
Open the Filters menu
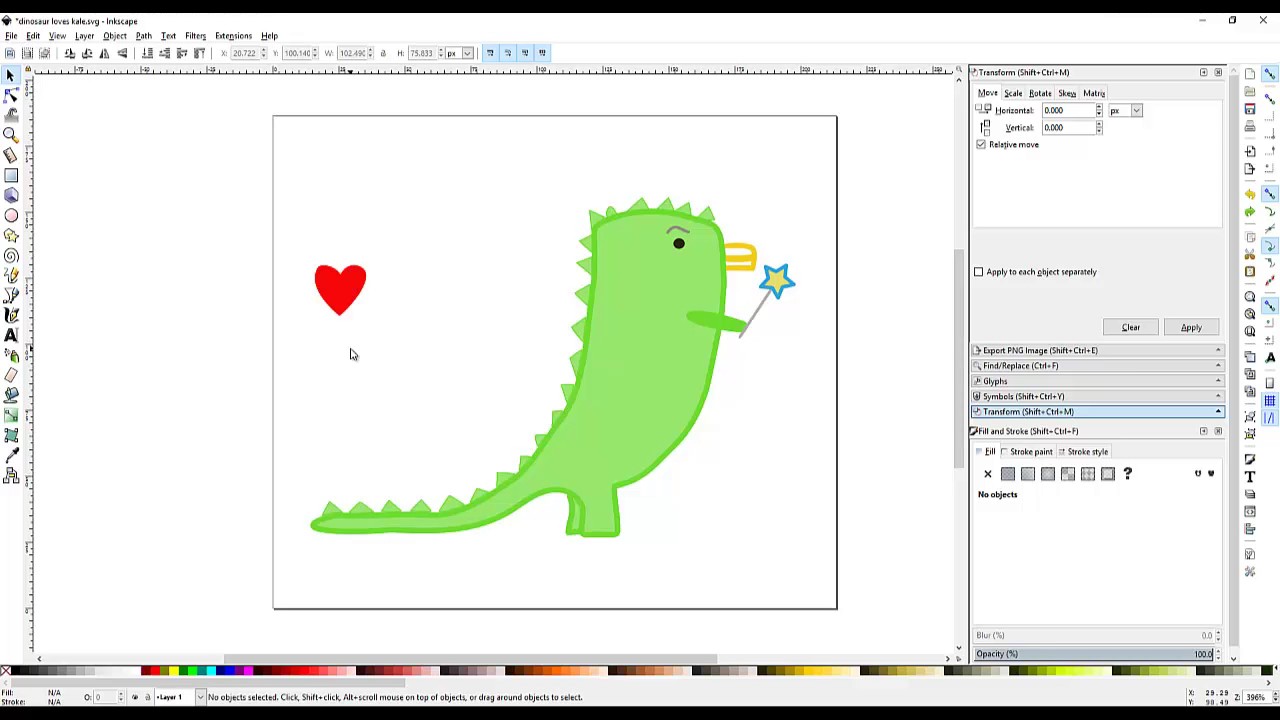point(195,36)
